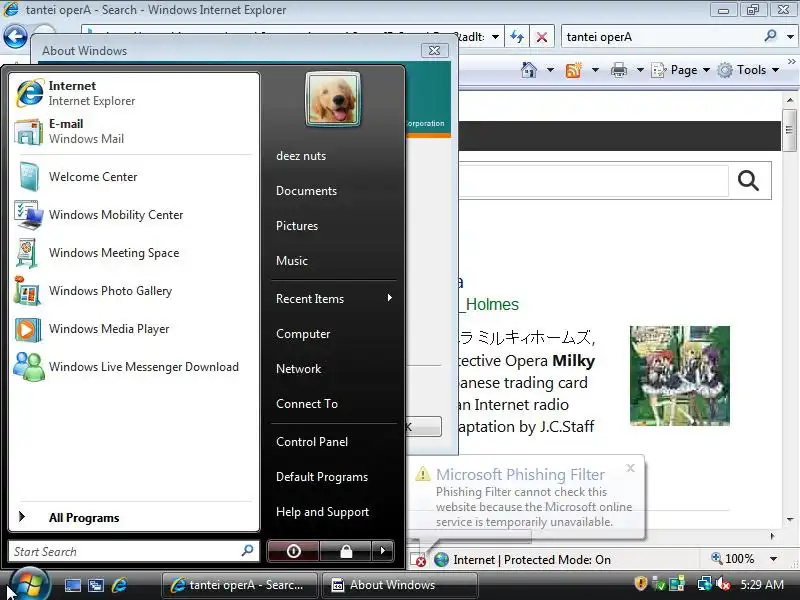Launch Windows Media Player
This screenshot has width=800, height=600.
click(134, 329)
